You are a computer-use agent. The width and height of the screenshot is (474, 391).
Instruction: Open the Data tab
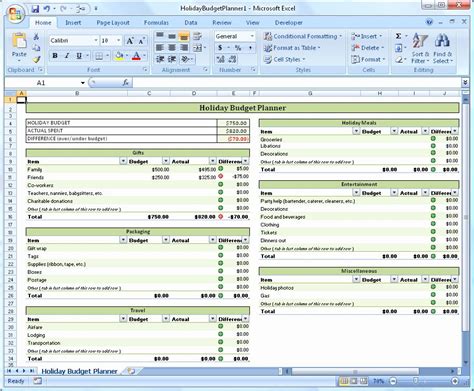click(191, 23)
